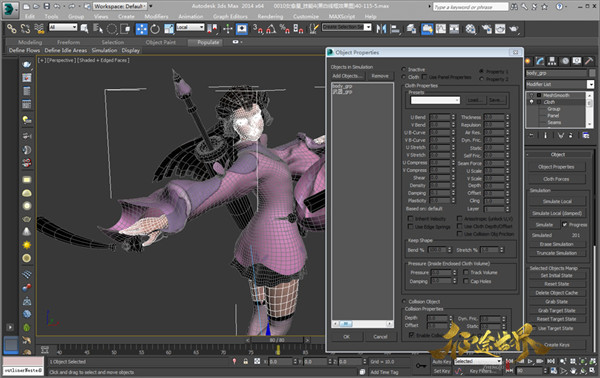Click the Configure Modifier Sets icon

click(x=585, y=135)
